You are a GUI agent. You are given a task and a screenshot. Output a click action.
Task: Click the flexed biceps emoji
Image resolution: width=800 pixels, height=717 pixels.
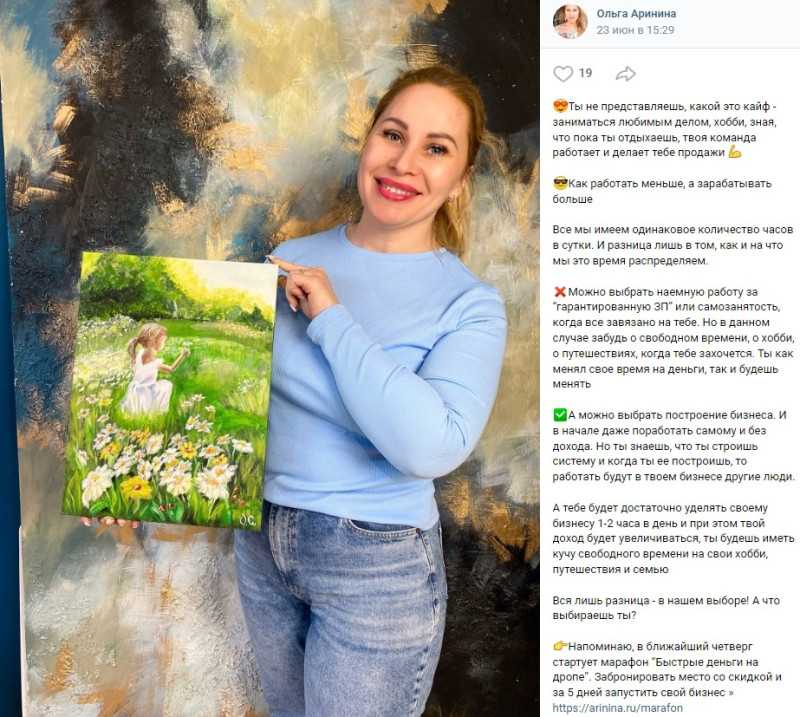point(734,153)
